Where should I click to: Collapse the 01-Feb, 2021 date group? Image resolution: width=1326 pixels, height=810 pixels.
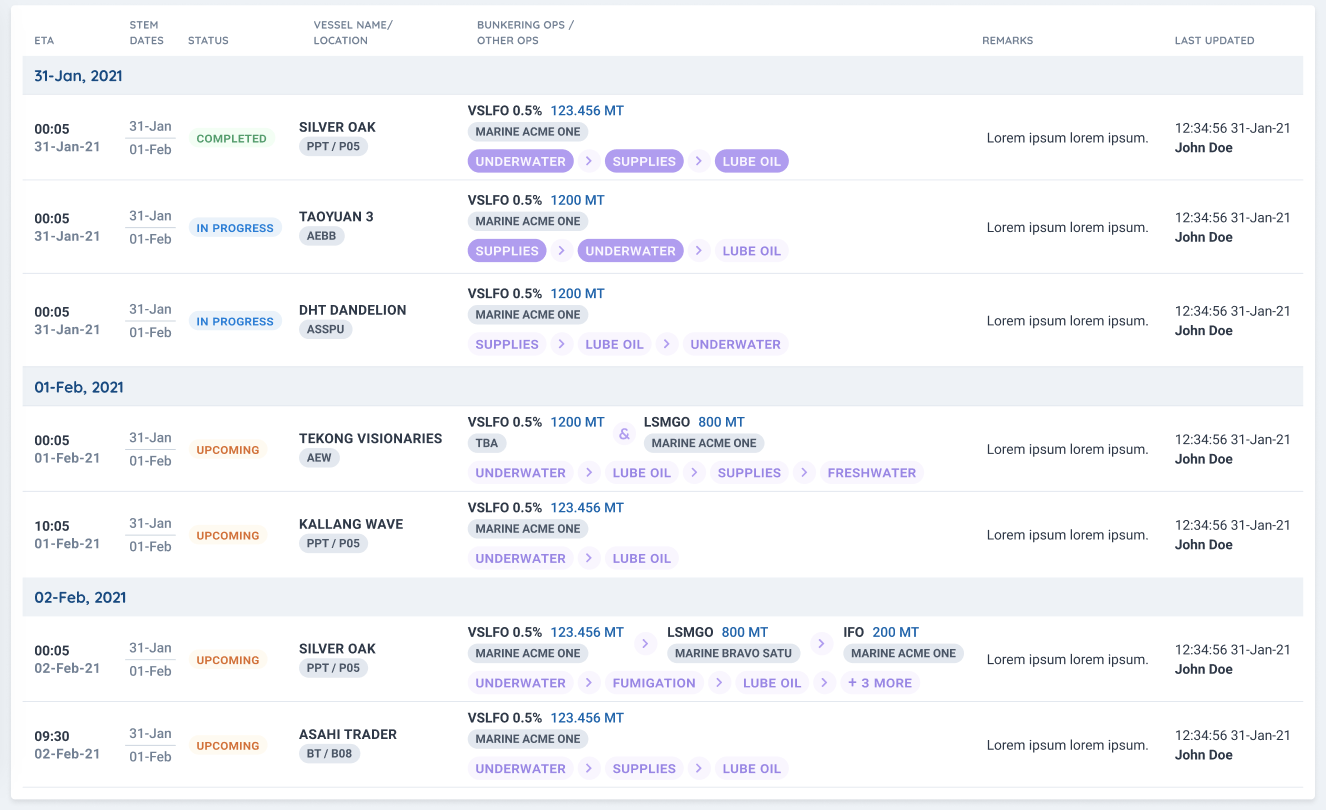tap(78, 387)
